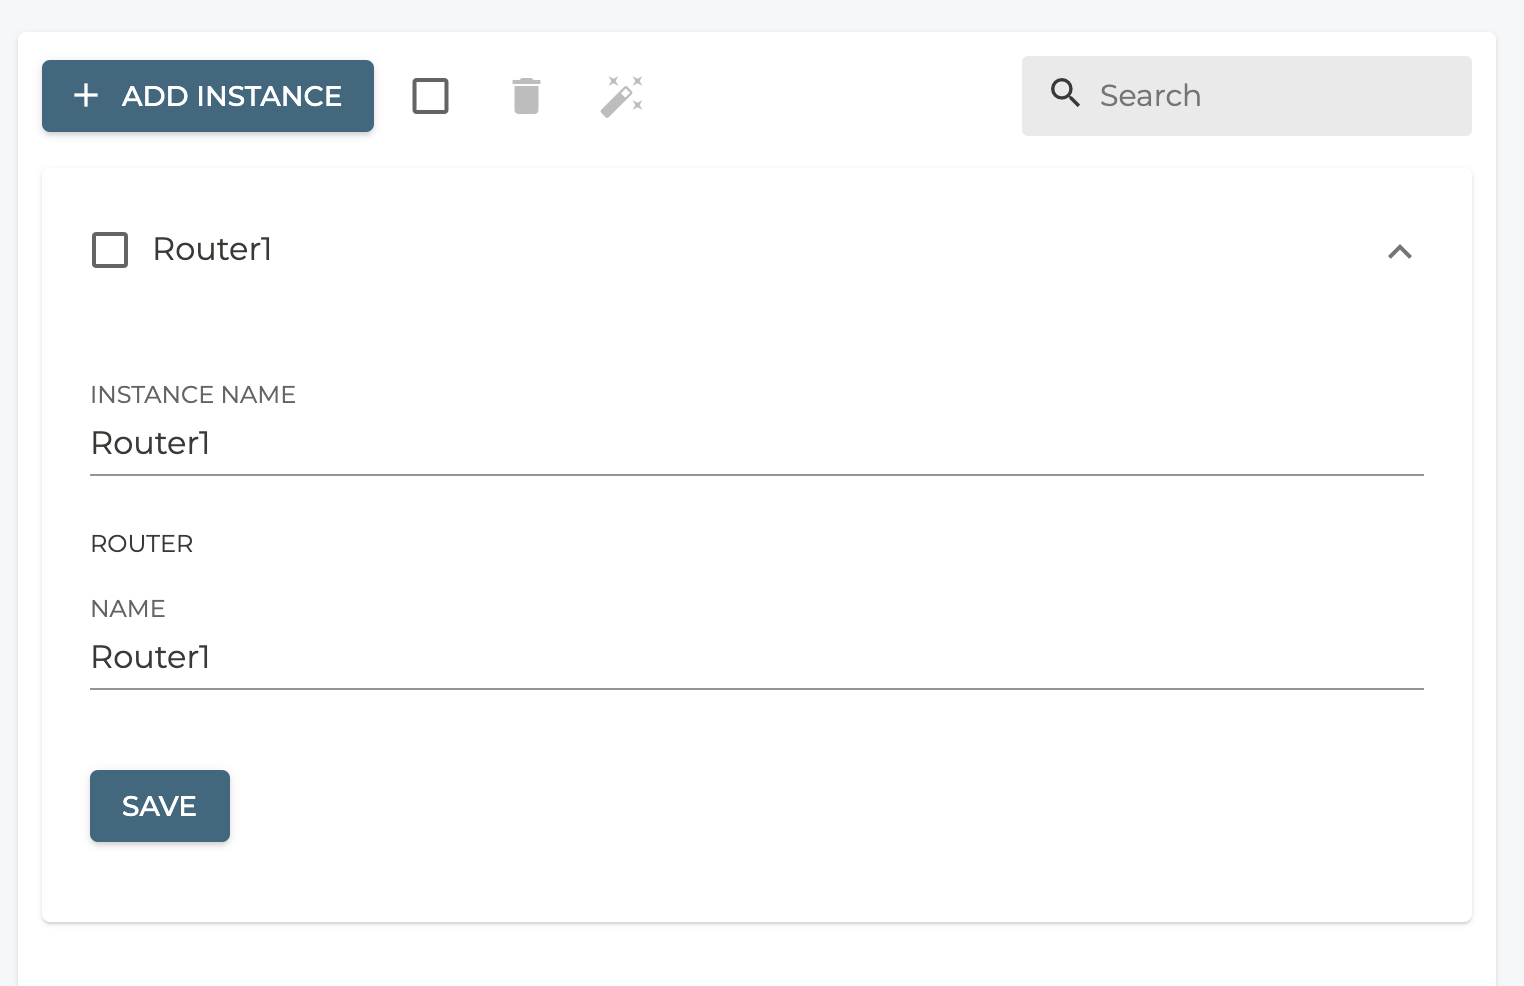Click Router1 value in Instance Name field
Viewport: 1524px width, 986px height.
tap(150, 443)
